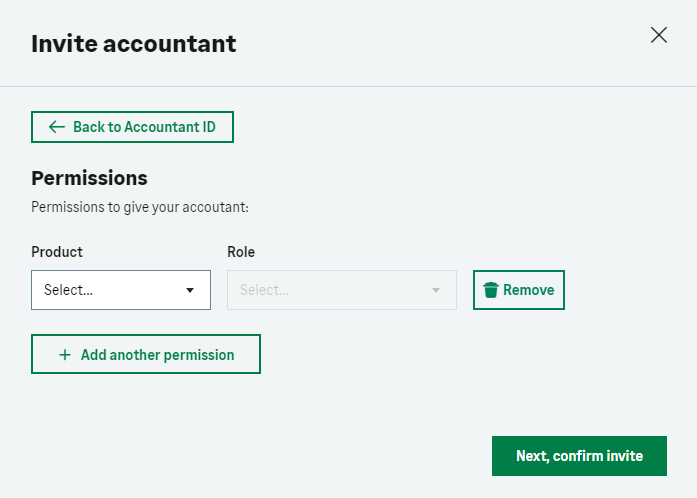Image resolution: width=697 pixels, height=498 pixels.
Task: Open the Role select dropdown
Action: point(342,290)
